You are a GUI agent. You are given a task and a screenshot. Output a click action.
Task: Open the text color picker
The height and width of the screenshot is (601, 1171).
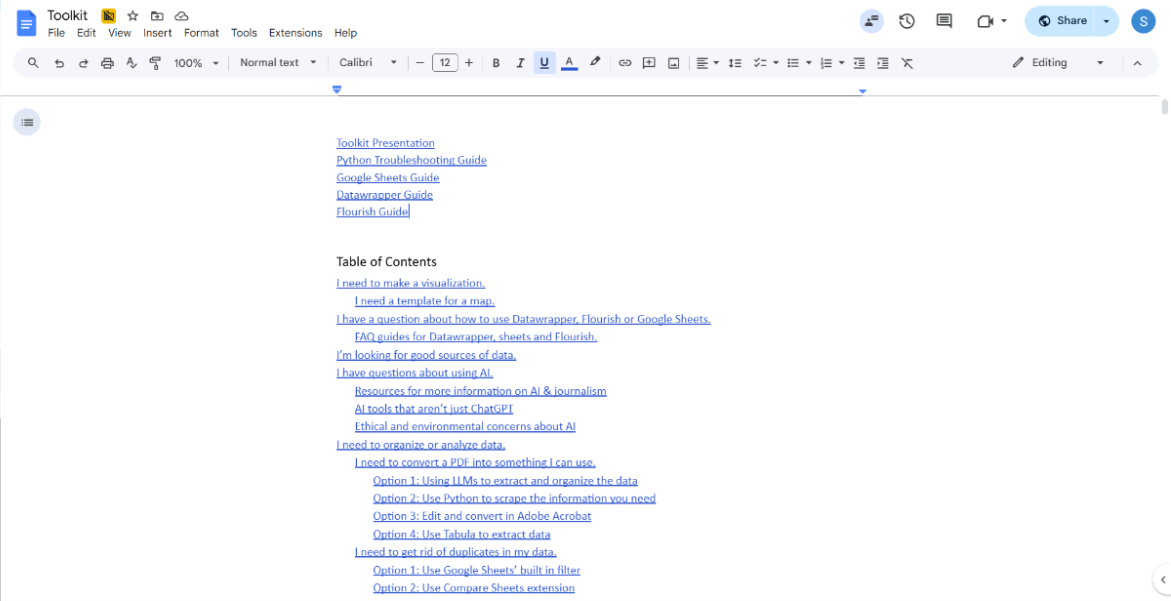point(569,63)
